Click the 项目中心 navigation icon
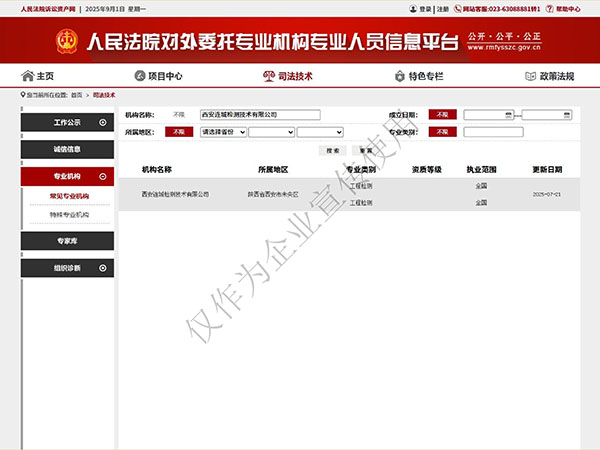The height and width of the screenshot is (450, 600). coord(139,76)
